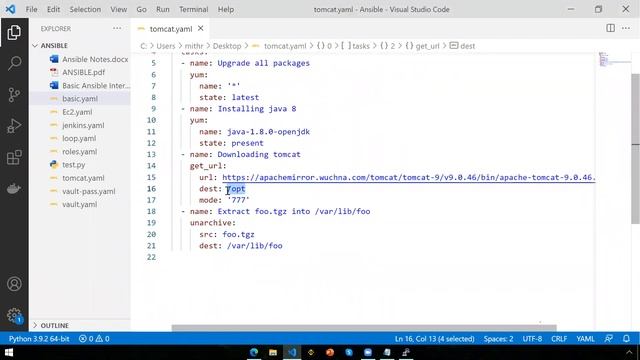The height and width of the screenshot is (360, 640).
Task: Open the Source Control view
Action: pyautogui.click(x=14, y=95)
